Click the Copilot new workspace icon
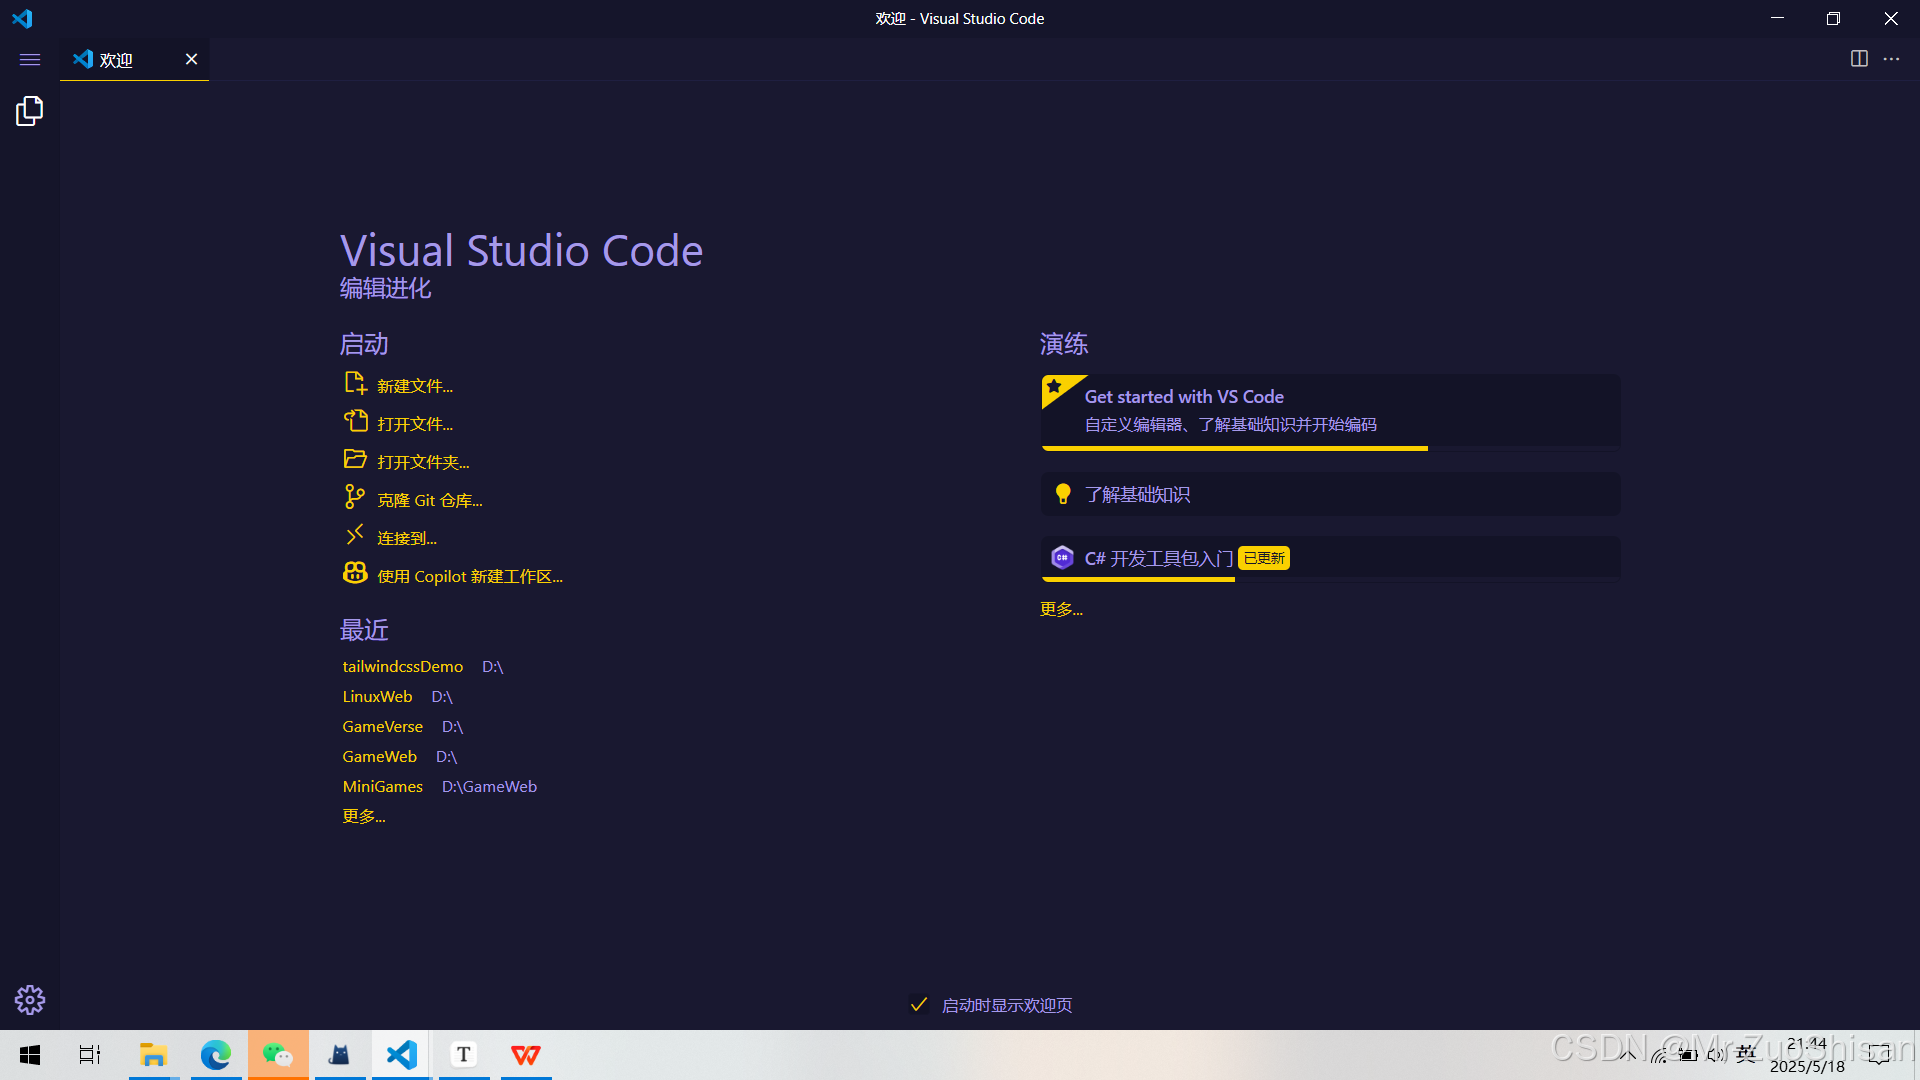The width and height of the screenshot is (1920, 1080). [x=355, y=573]
